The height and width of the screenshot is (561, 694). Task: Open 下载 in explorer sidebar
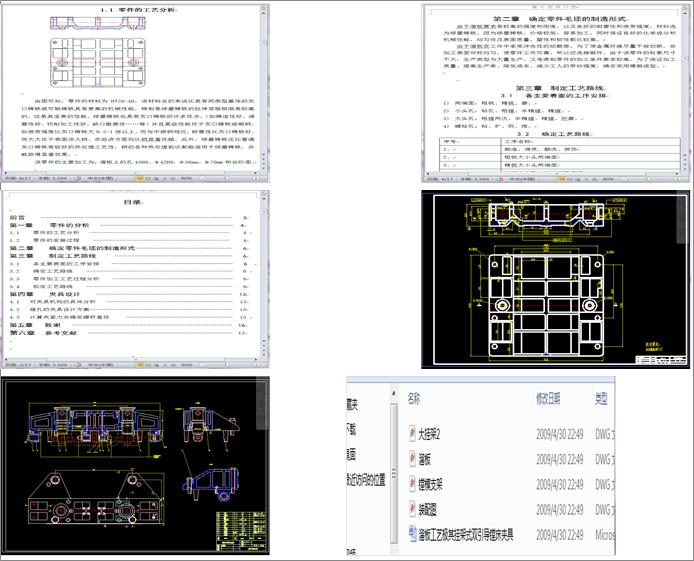(x=351, y=429)
